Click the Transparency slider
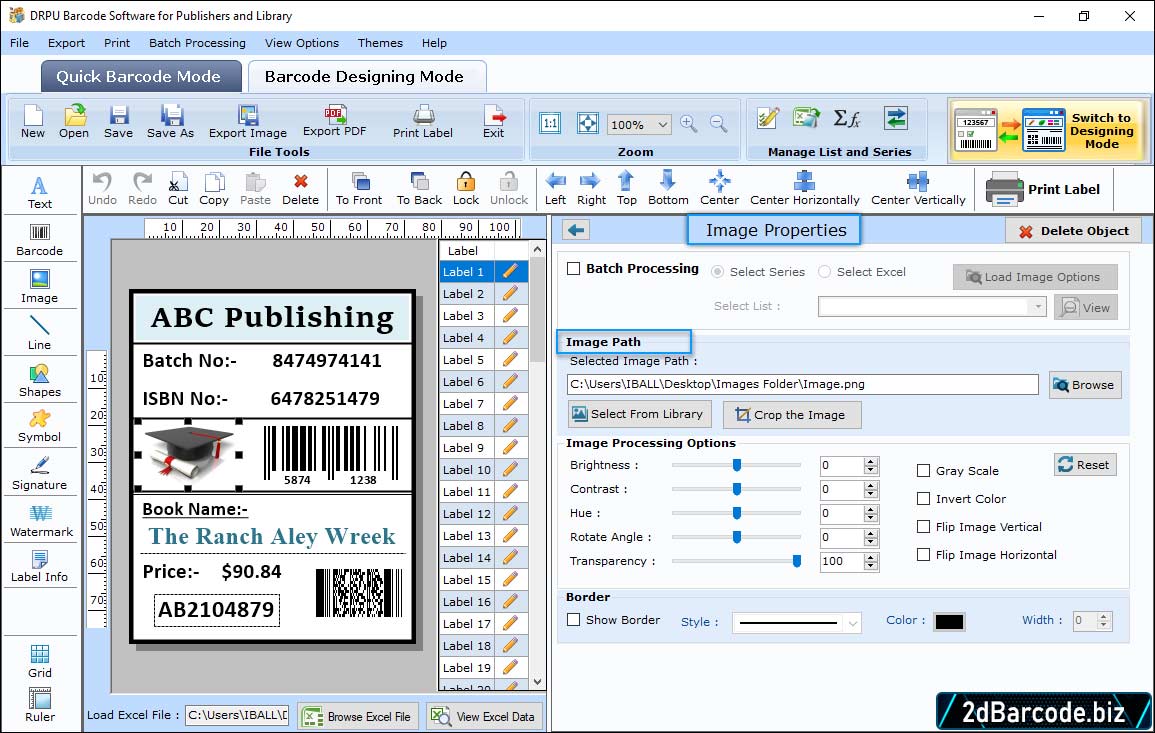The height and width of the screenshot is (733, 1155). (x=736, y=561)
